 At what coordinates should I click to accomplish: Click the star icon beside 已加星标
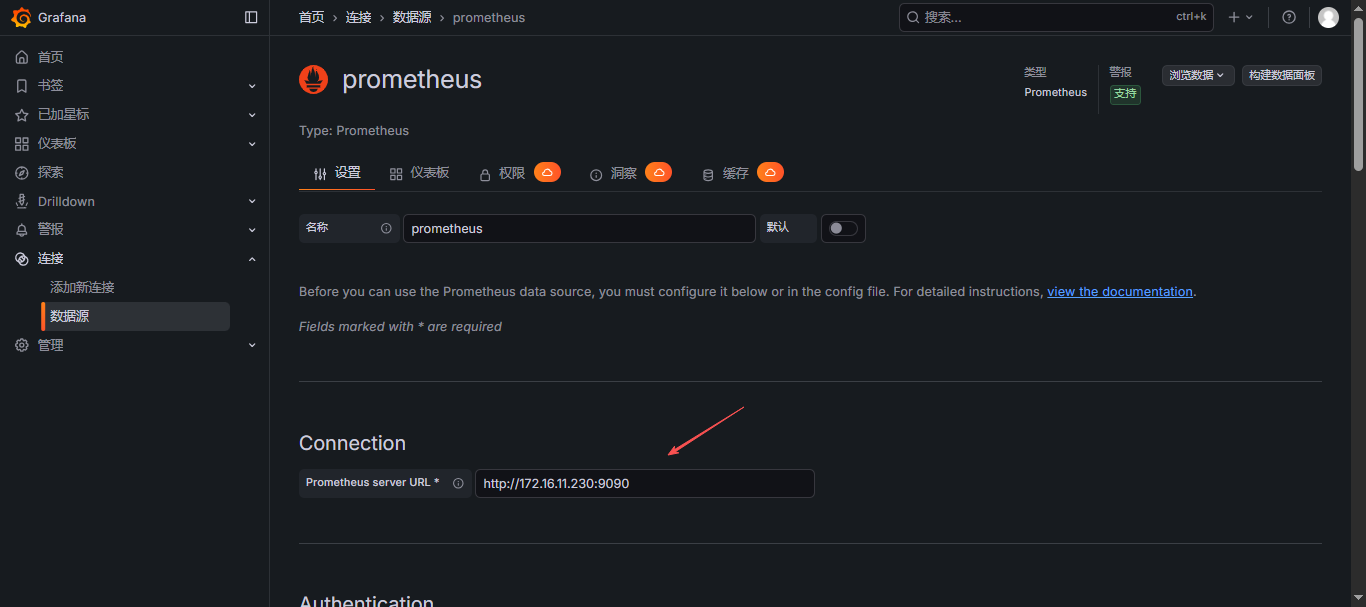(21, 115)
